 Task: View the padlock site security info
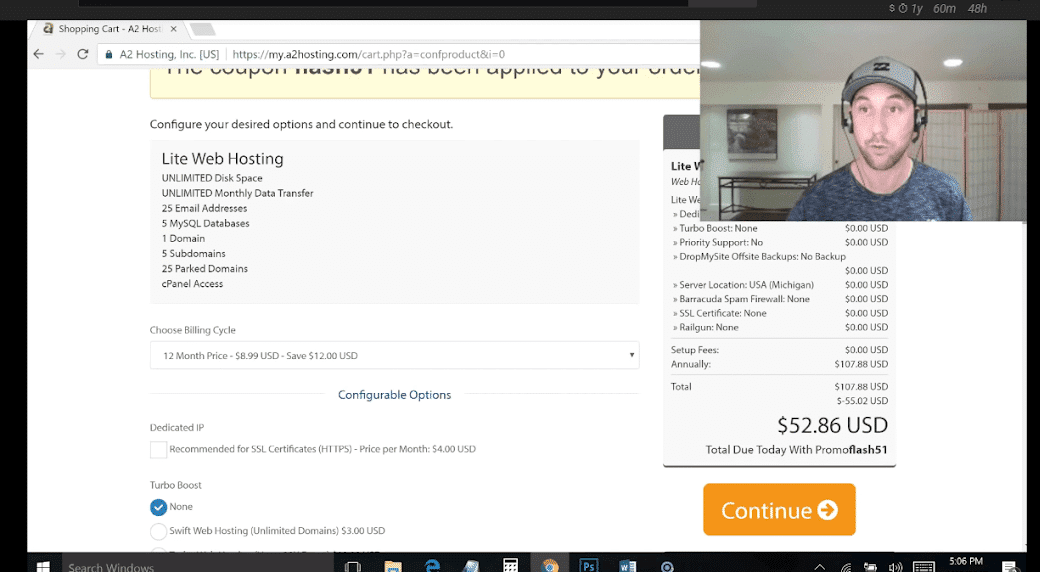click(x=109, y=54)
